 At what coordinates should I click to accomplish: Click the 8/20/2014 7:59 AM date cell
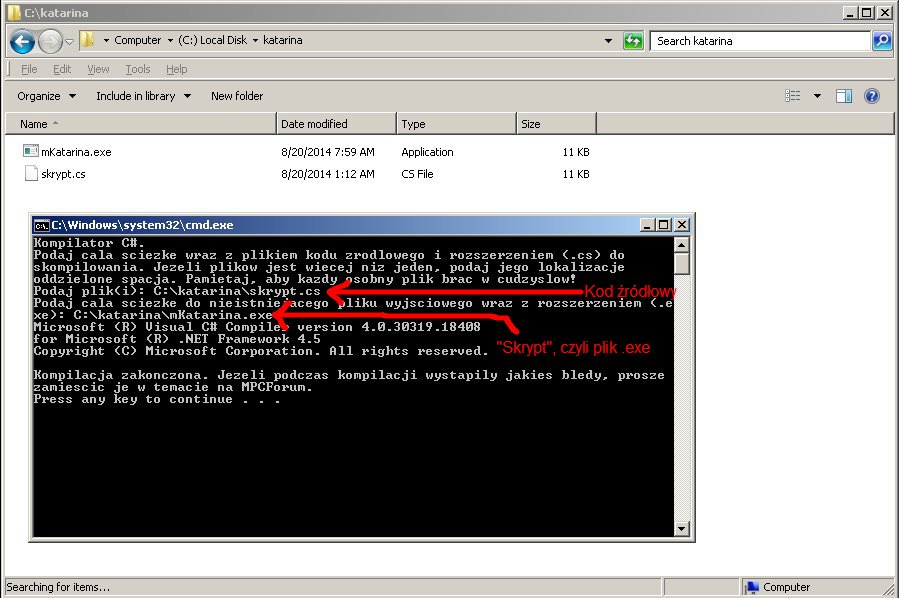[327, 152]
